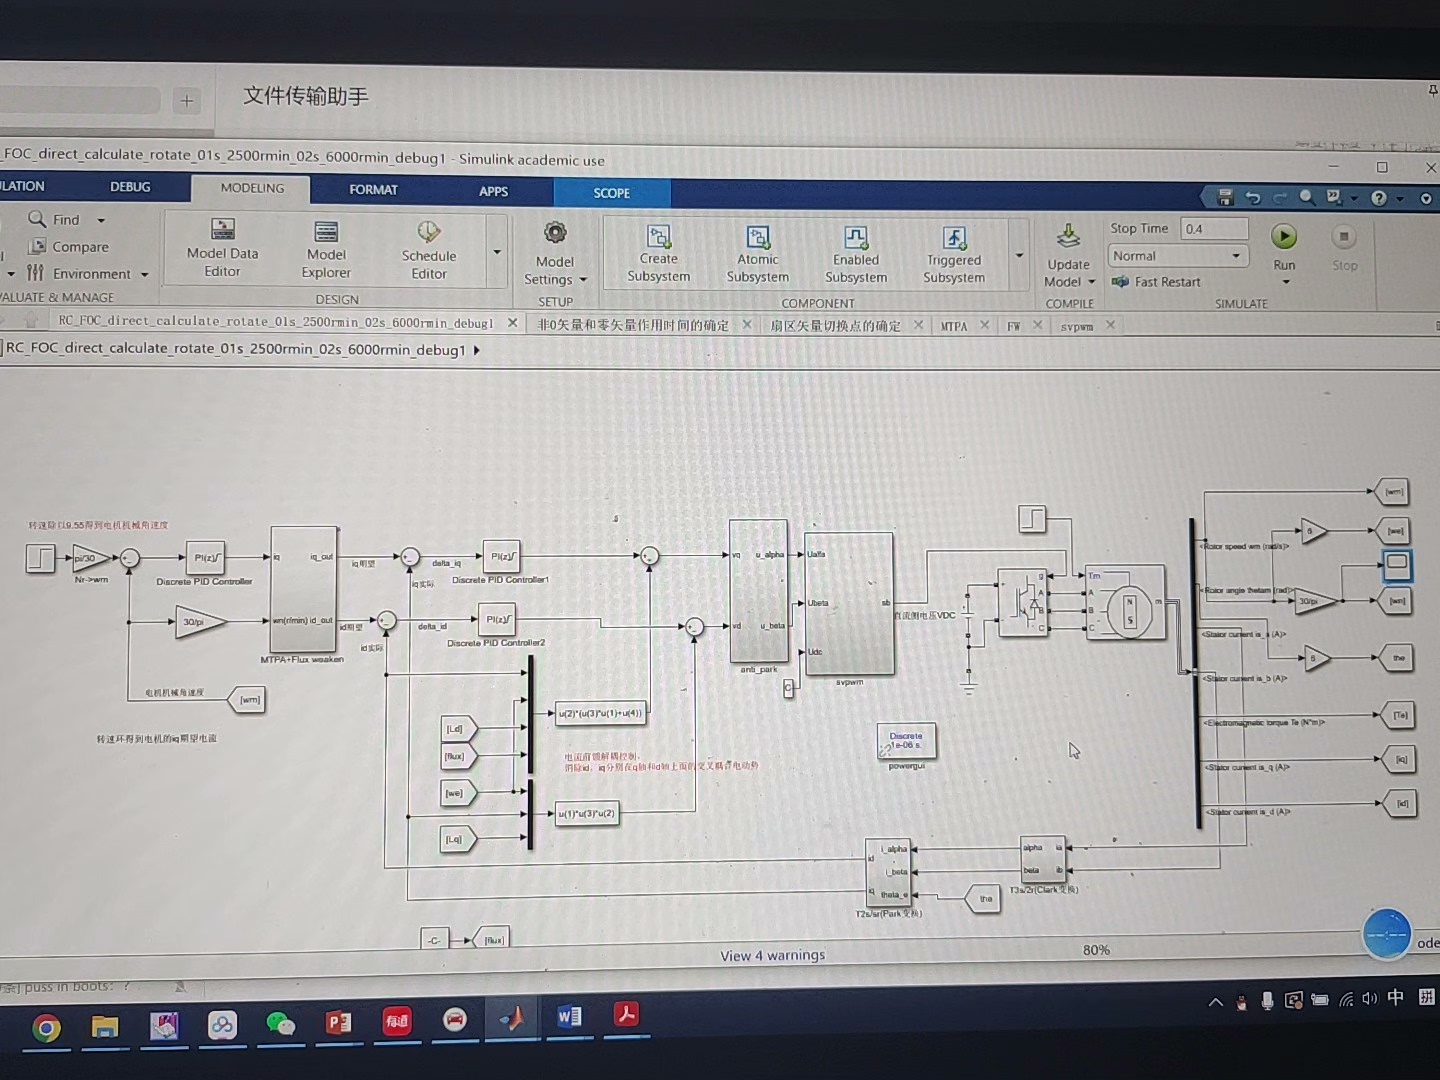Click Atomic Subsystem icon

click(x=758, y=238)
